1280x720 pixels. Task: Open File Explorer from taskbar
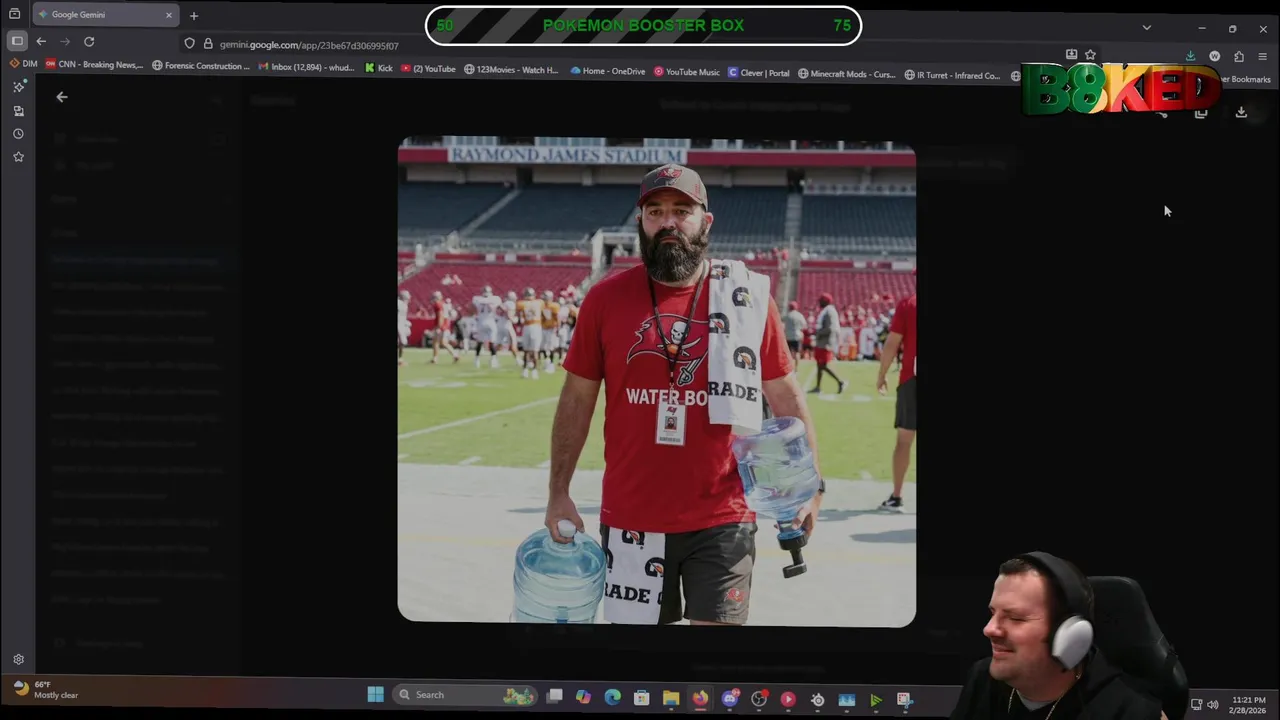coord(671,698)
